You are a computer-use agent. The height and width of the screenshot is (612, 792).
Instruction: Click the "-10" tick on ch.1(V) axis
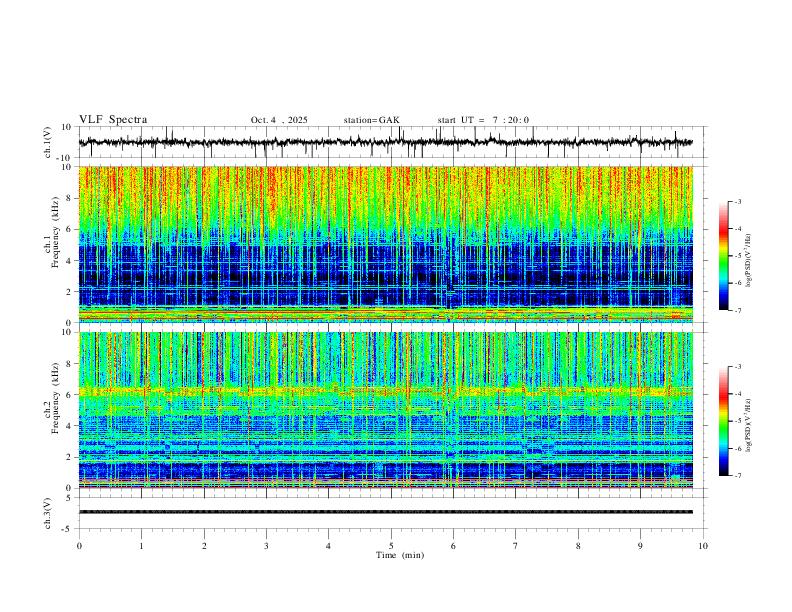[x=65, y=158]
